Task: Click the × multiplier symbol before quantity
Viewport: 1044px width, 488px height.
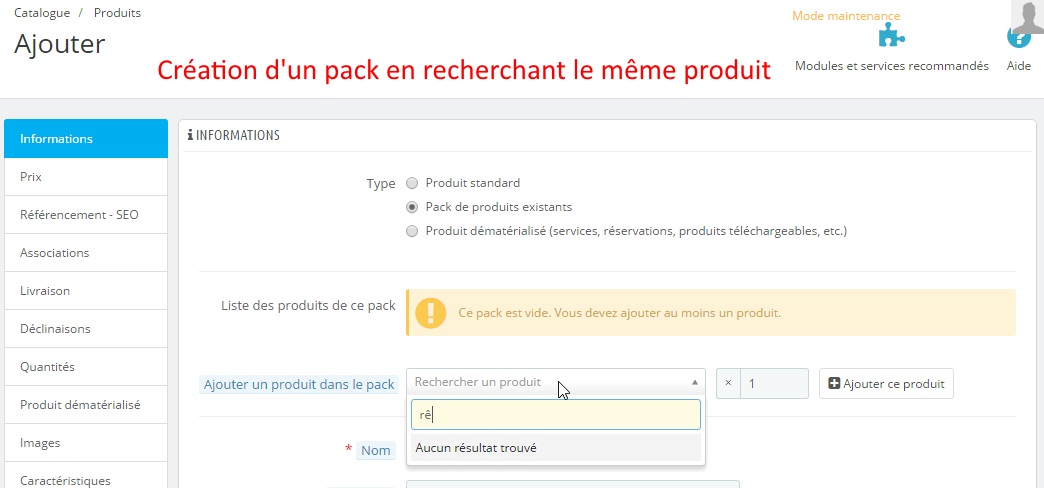Action: click(728, 383)
